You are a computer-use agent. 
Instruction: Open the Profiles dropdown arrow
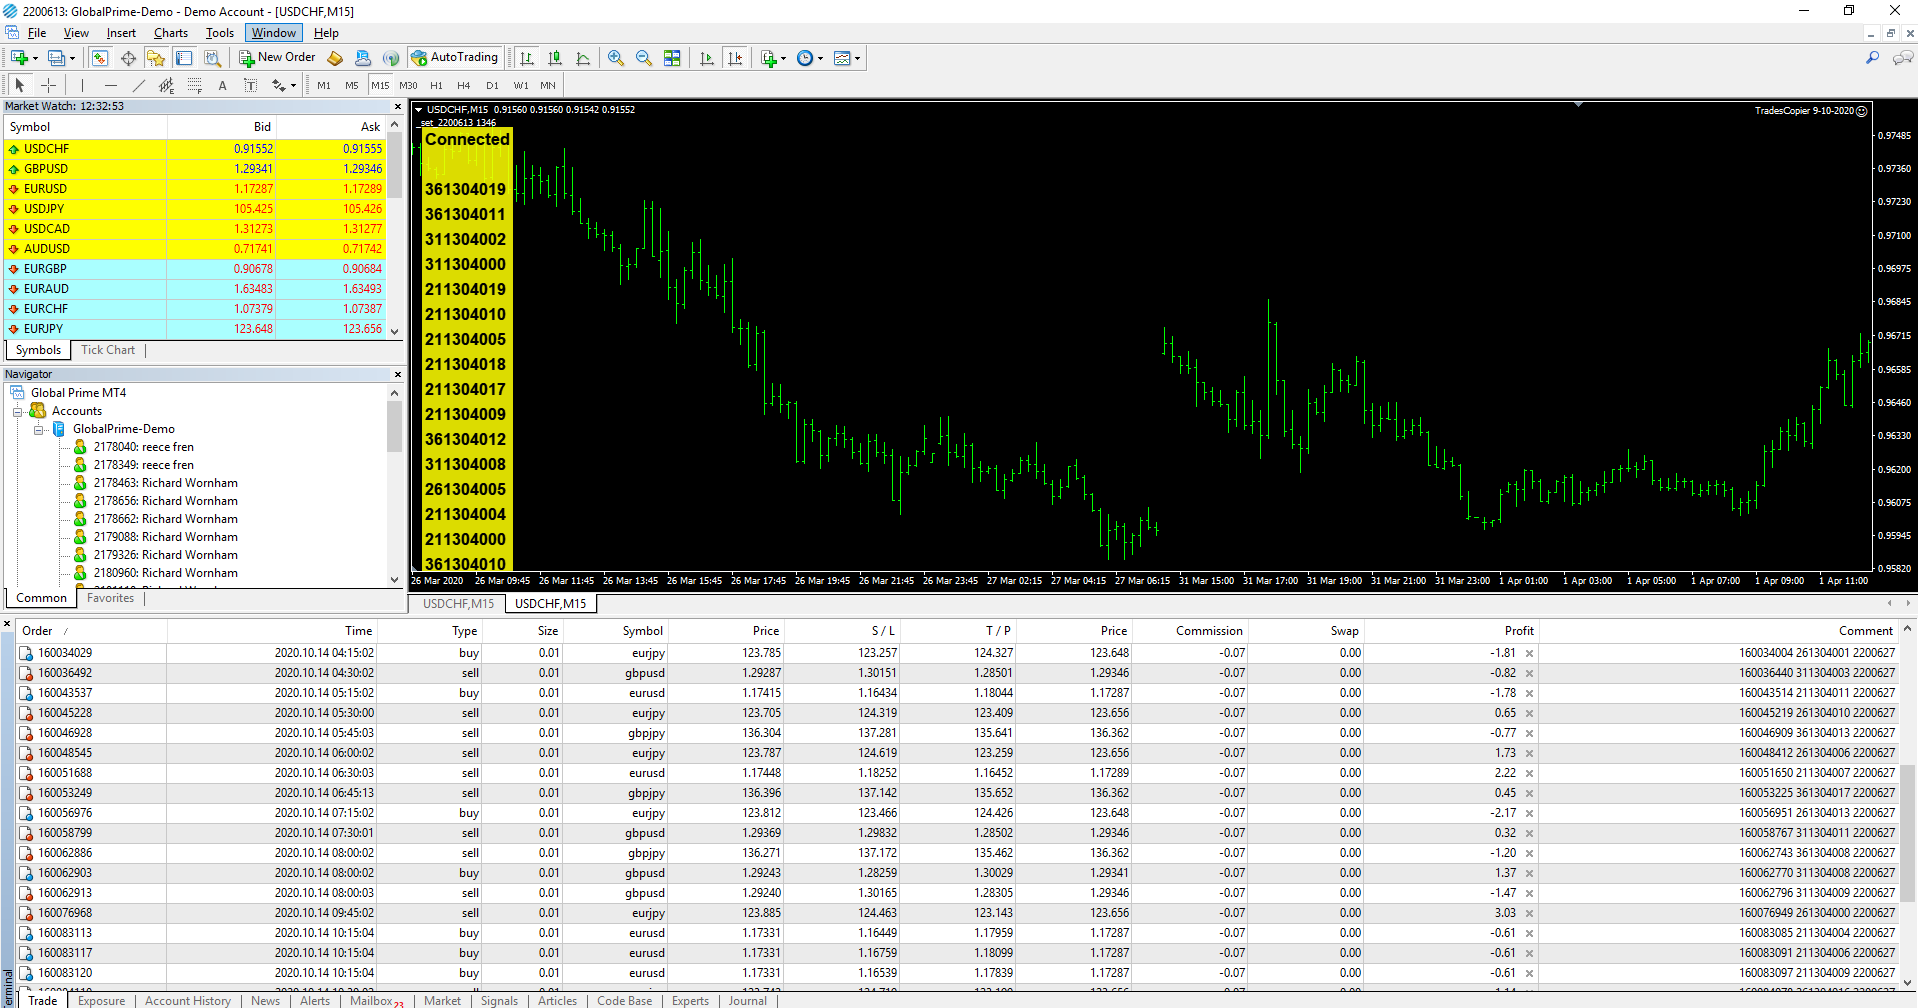72,58
